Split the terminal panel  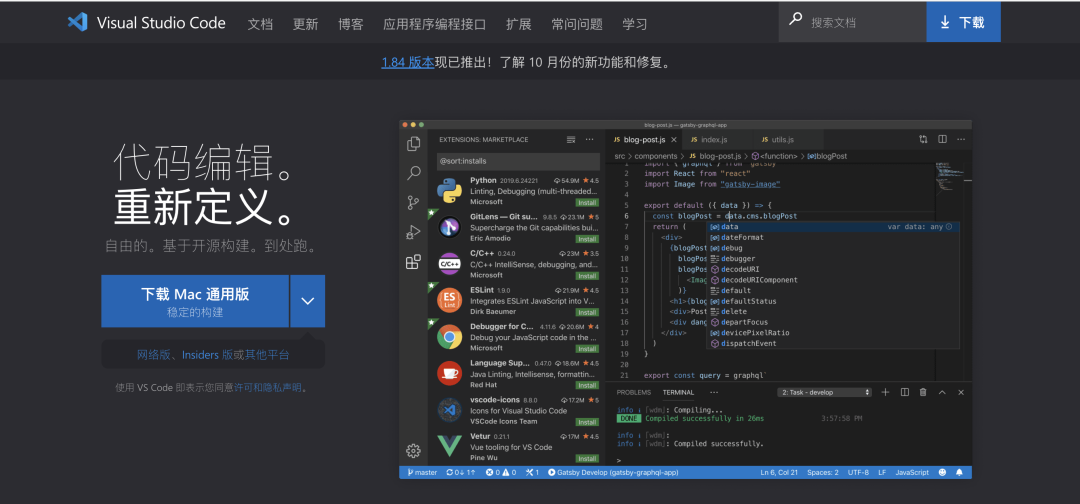point(904,392)
